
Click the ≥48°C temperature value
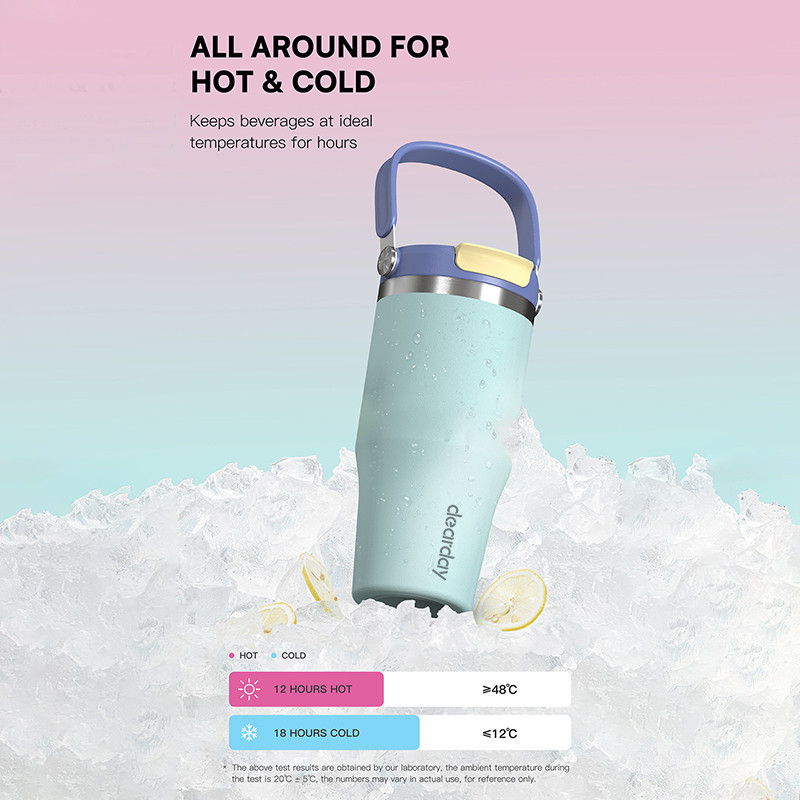499,690
